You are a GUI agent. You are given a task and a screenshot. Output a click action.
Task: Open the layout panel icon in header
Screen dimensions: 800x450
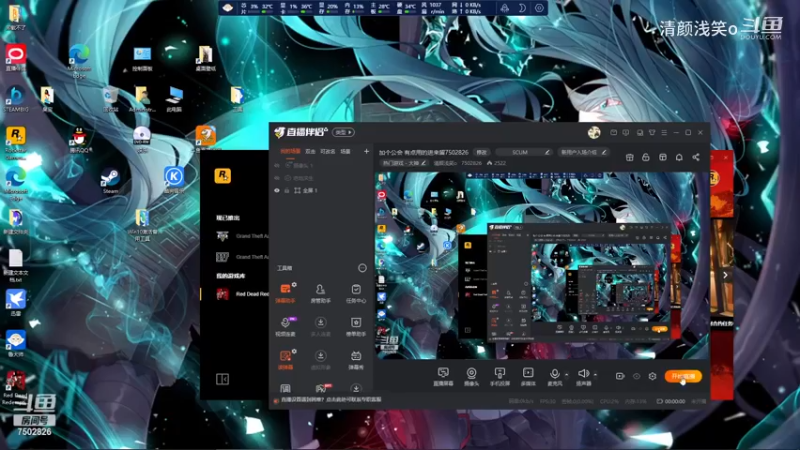click(663, 157)
